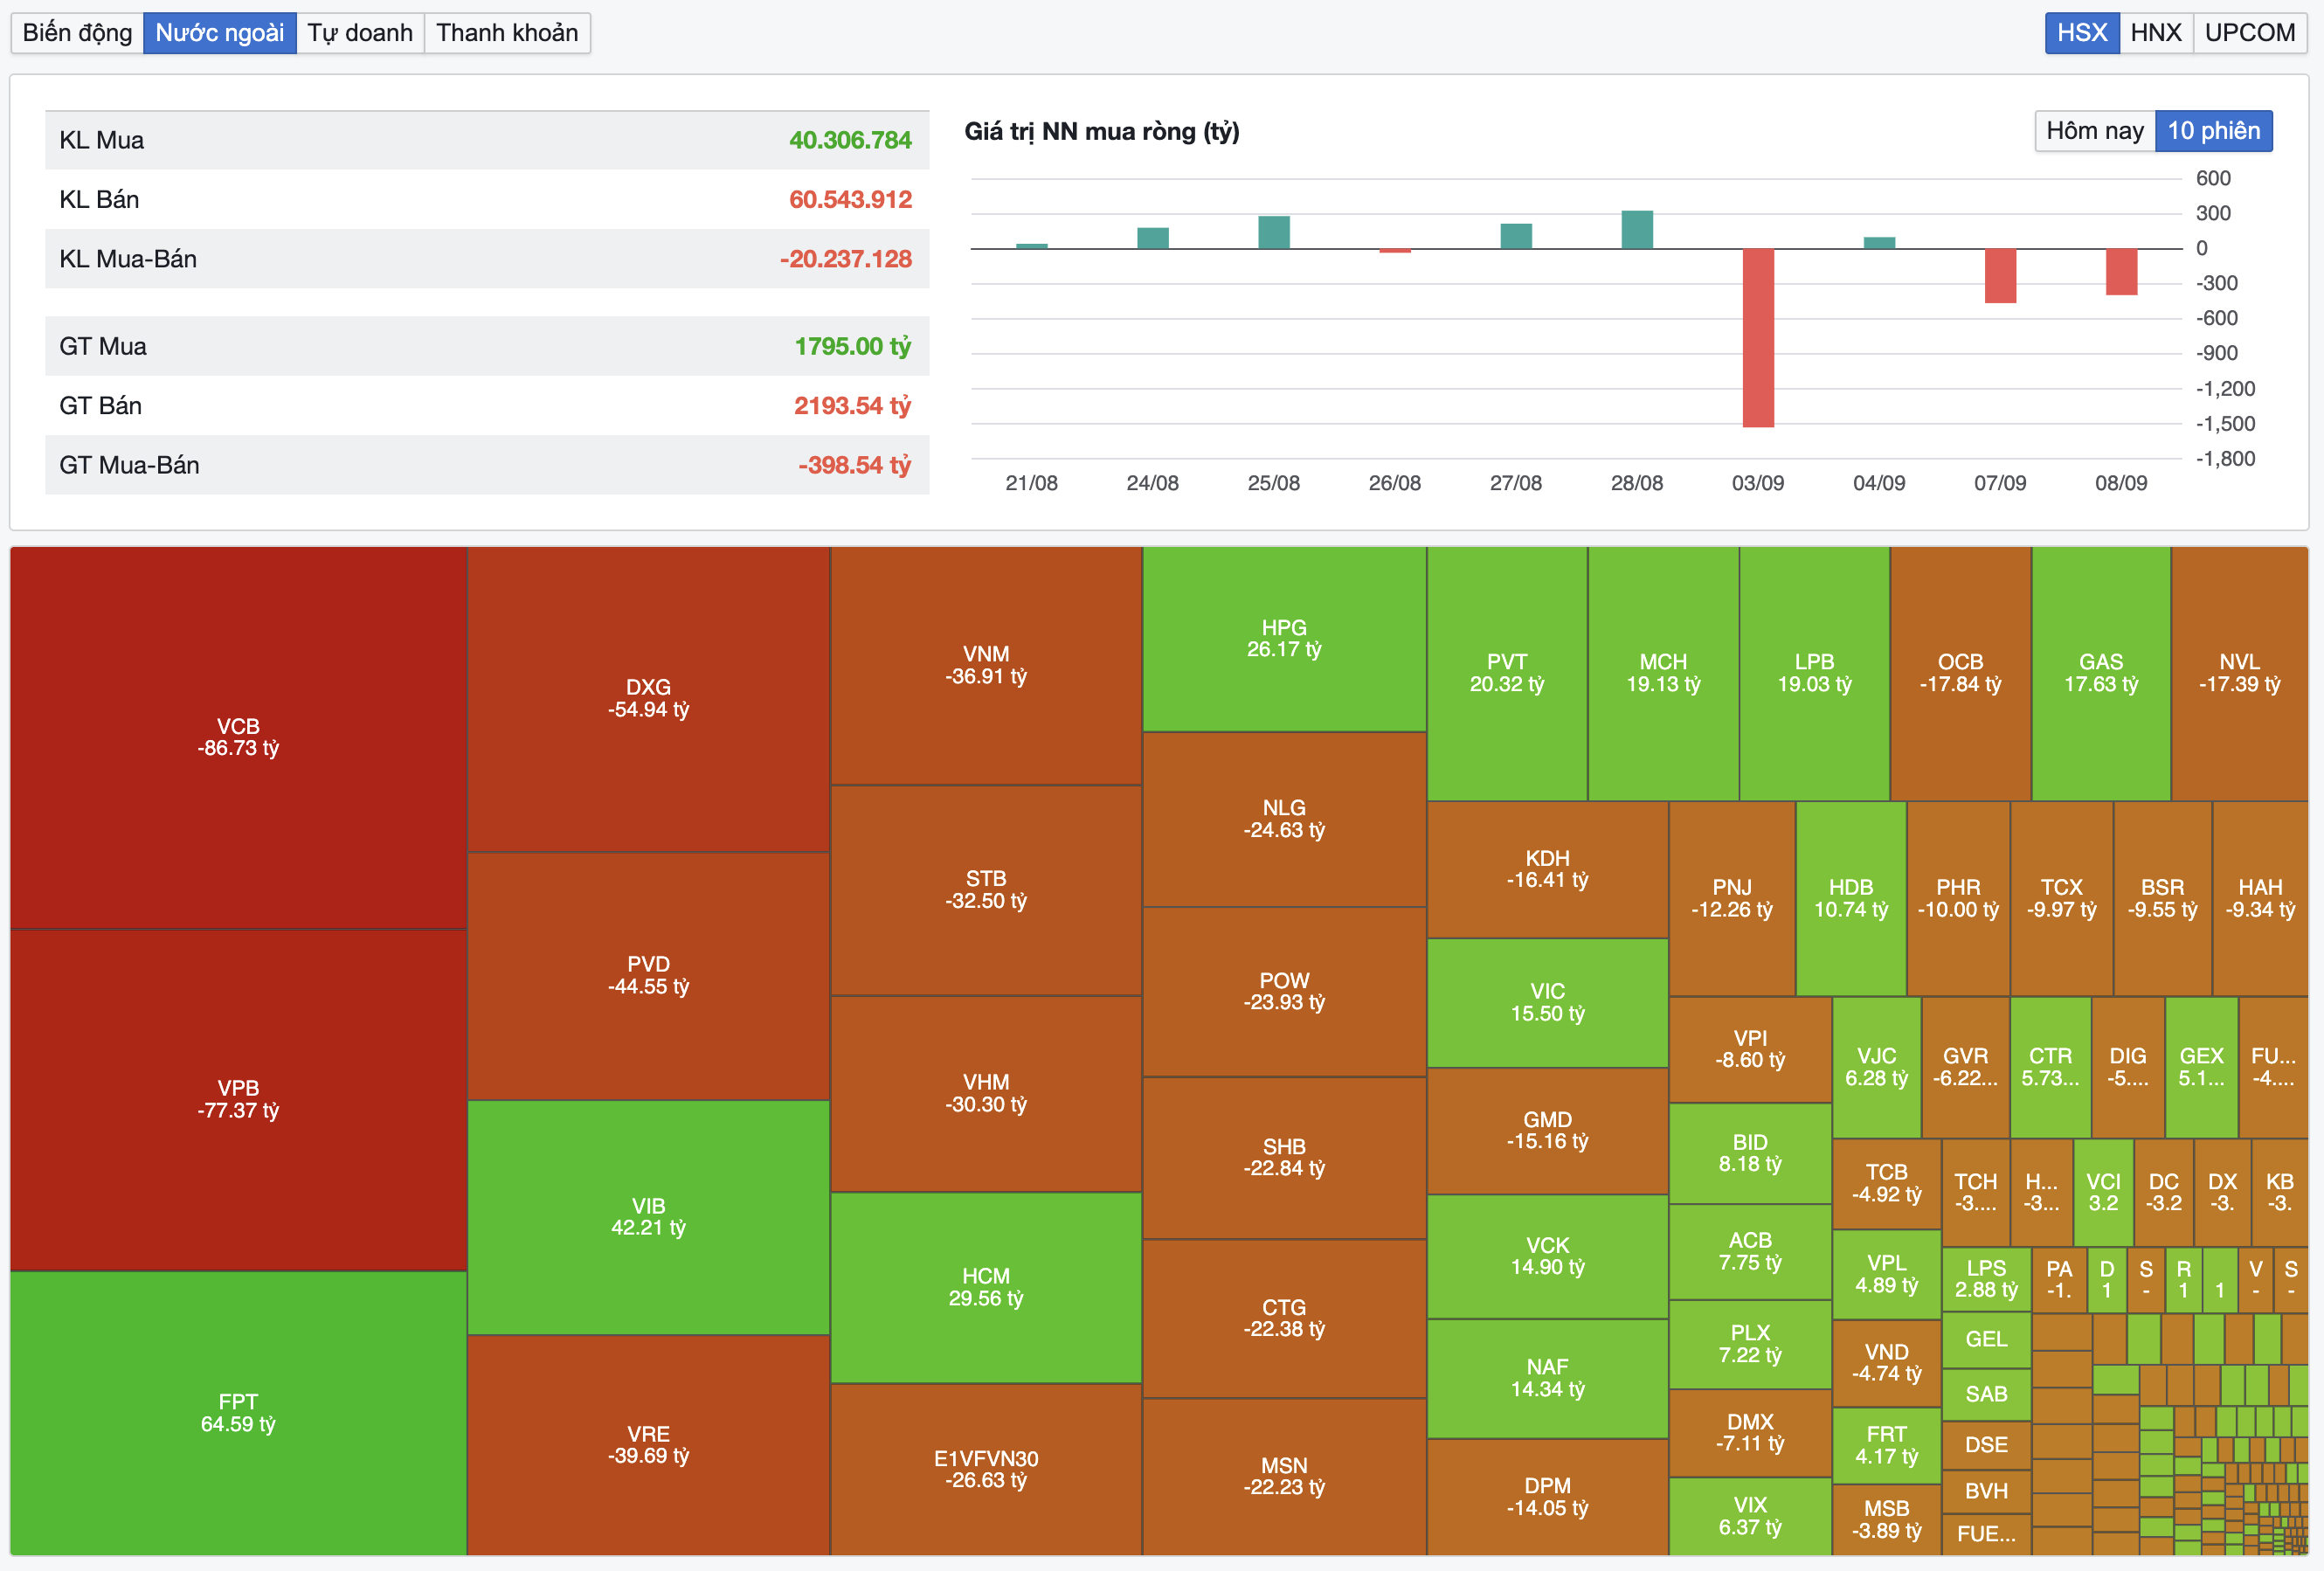Click the HCM 29.56 tỷ tile
This screenshot has height=1571, width=2324.
[986, 1288]
